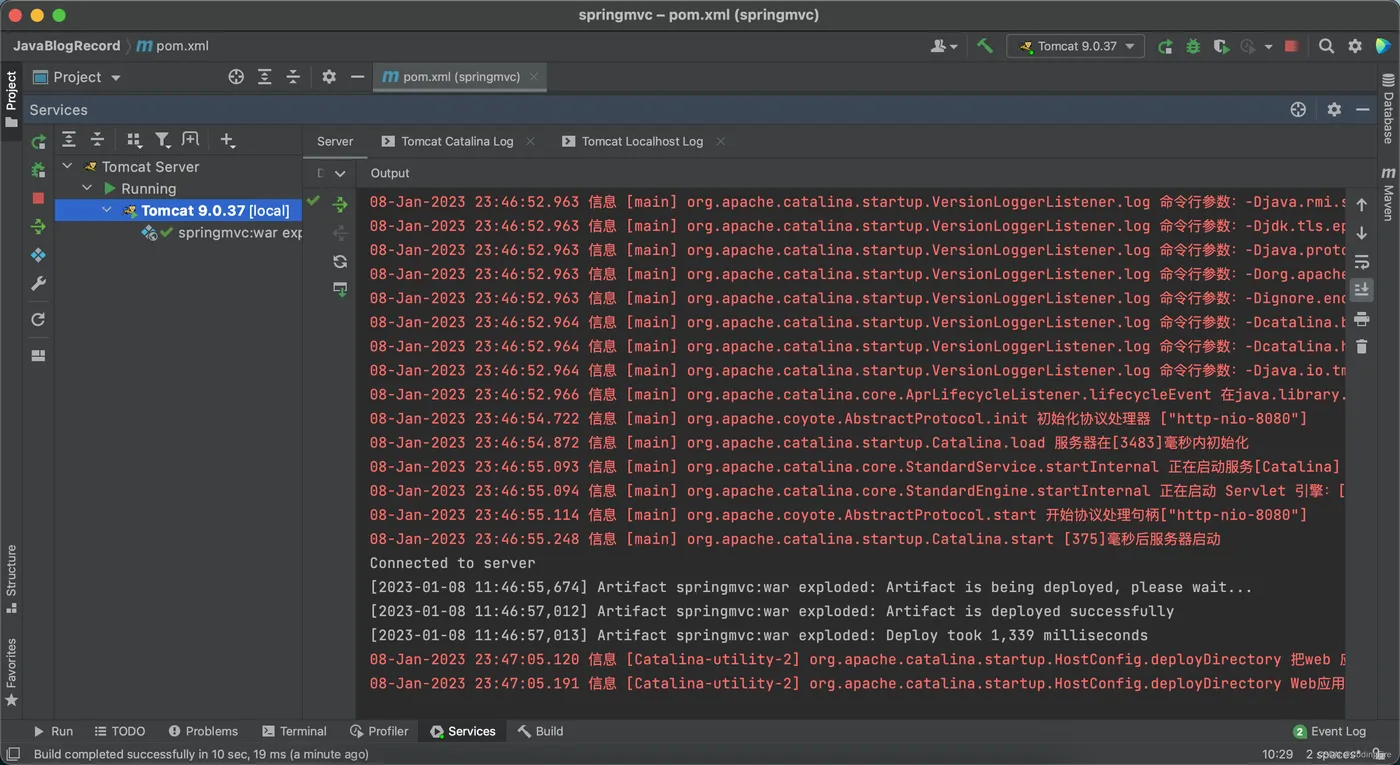
Task: Click the red Stop button in the top toolbar
Action: [x=1292, y=46]
